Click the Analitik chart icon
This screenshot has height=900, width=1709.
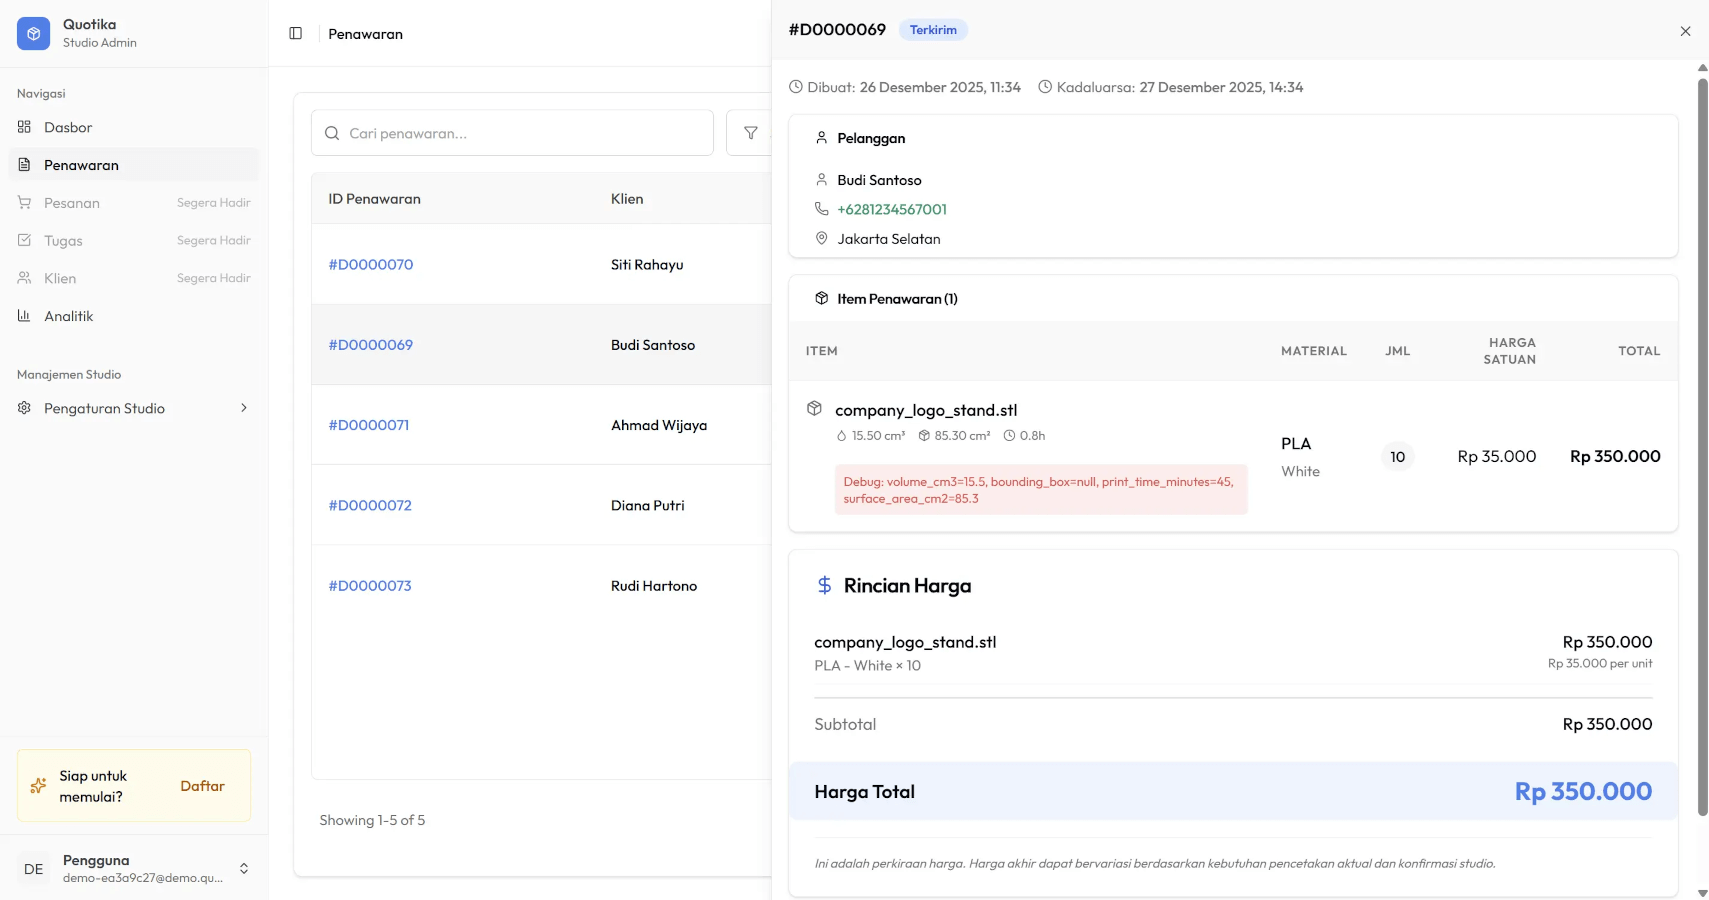[x=25, y=316]
